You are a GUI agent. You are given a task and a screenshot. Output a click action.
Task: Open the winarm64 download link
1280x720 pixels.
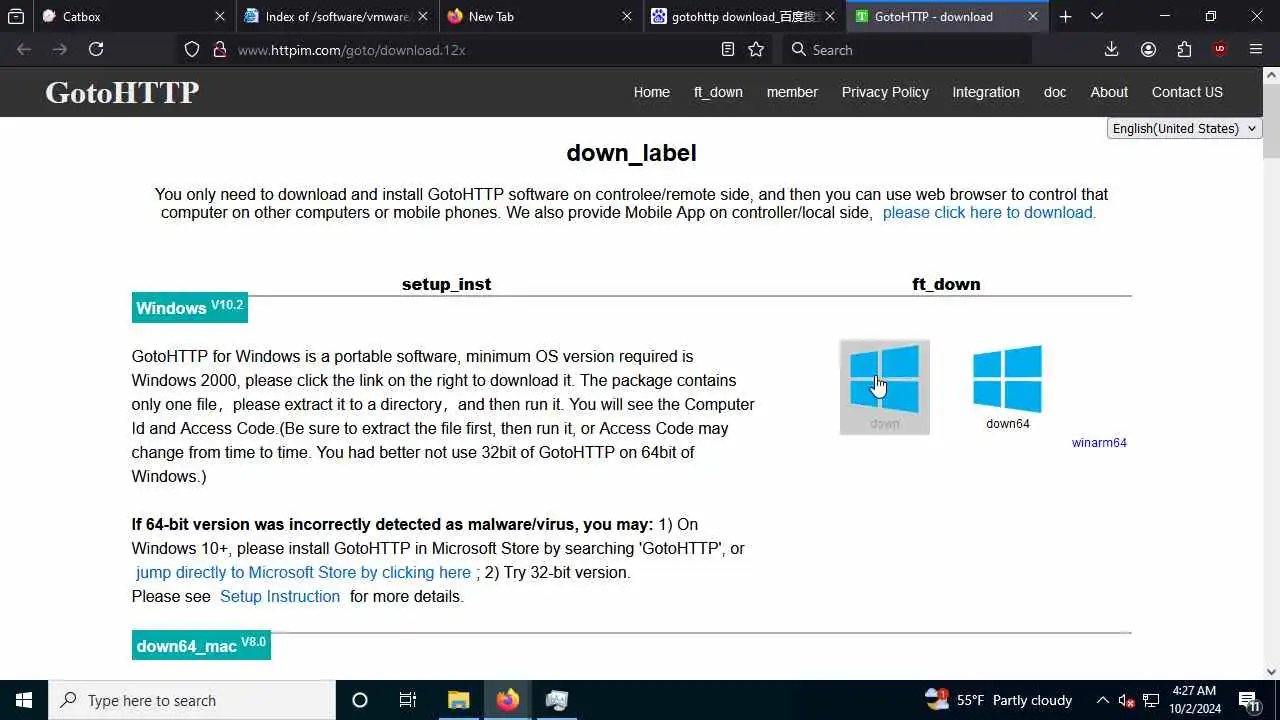(x=1099, y=443)
